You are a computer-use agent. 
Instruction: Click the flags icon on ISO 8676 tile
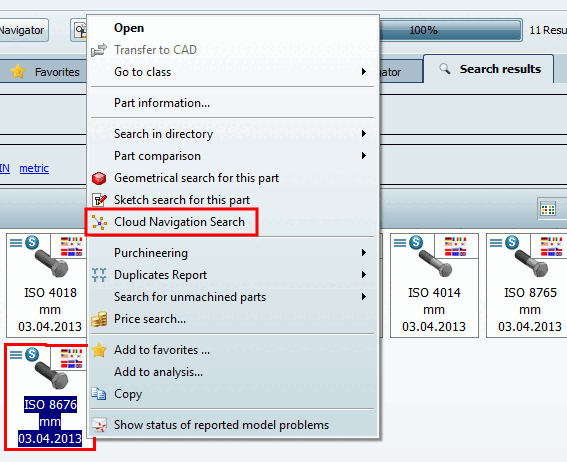pos(71,359)
